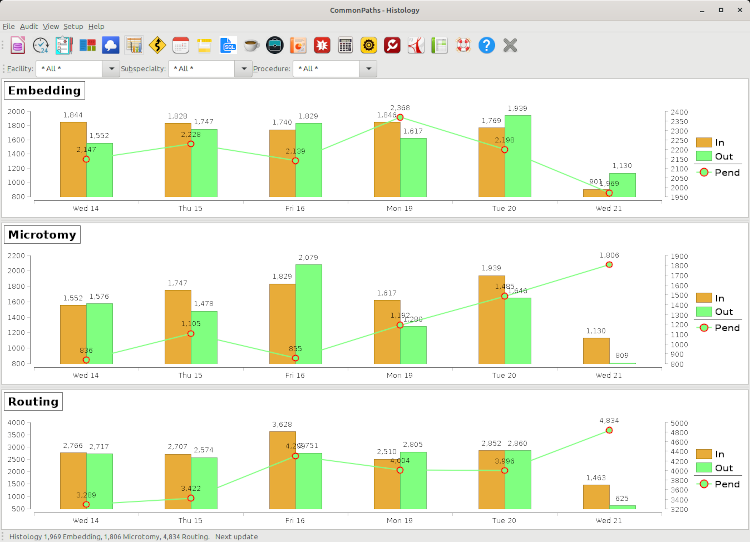Open the calendar toolbar icon

click(x=181, y=45)
